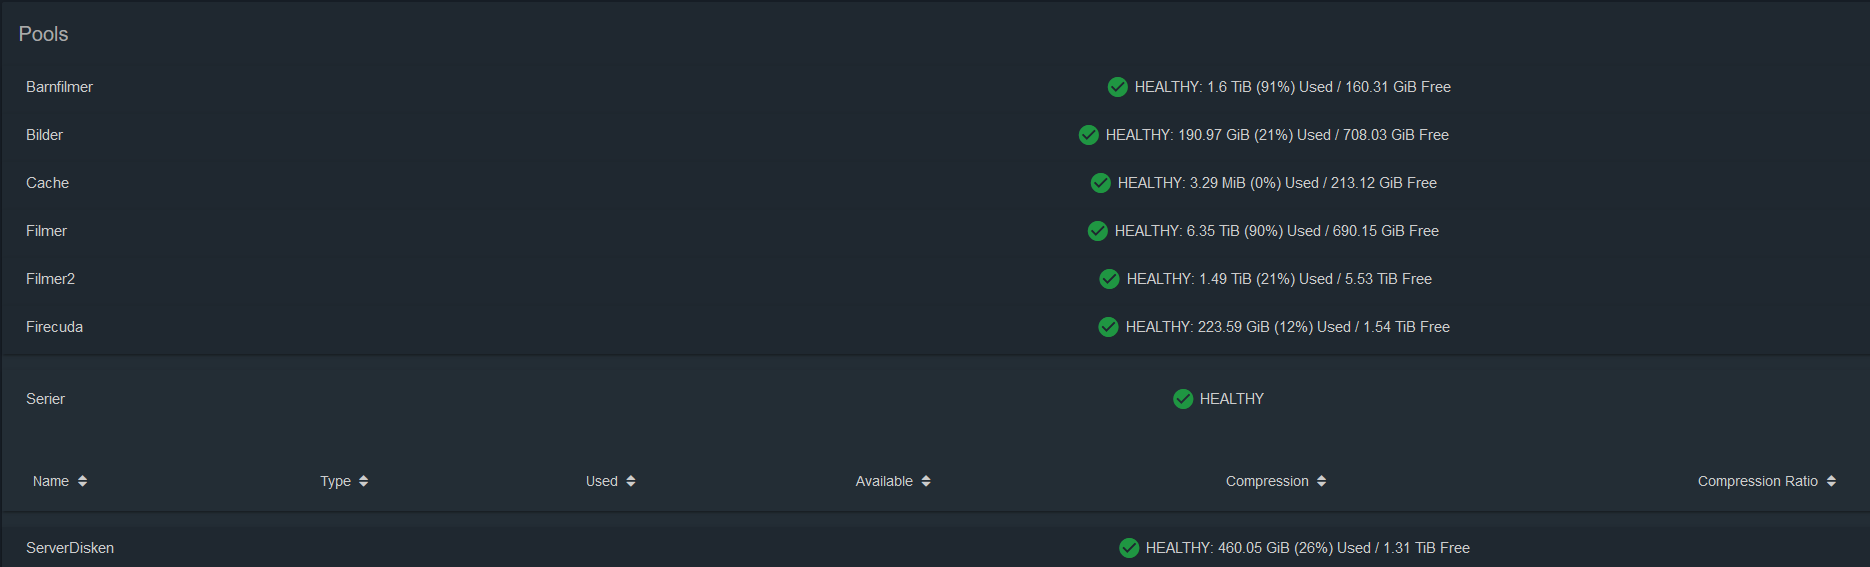The width and height of the screenshot is (1870, 567).
Task: Click the Barnfilmer healthy status checkmark icon
Action: (x=1118, y=87)
